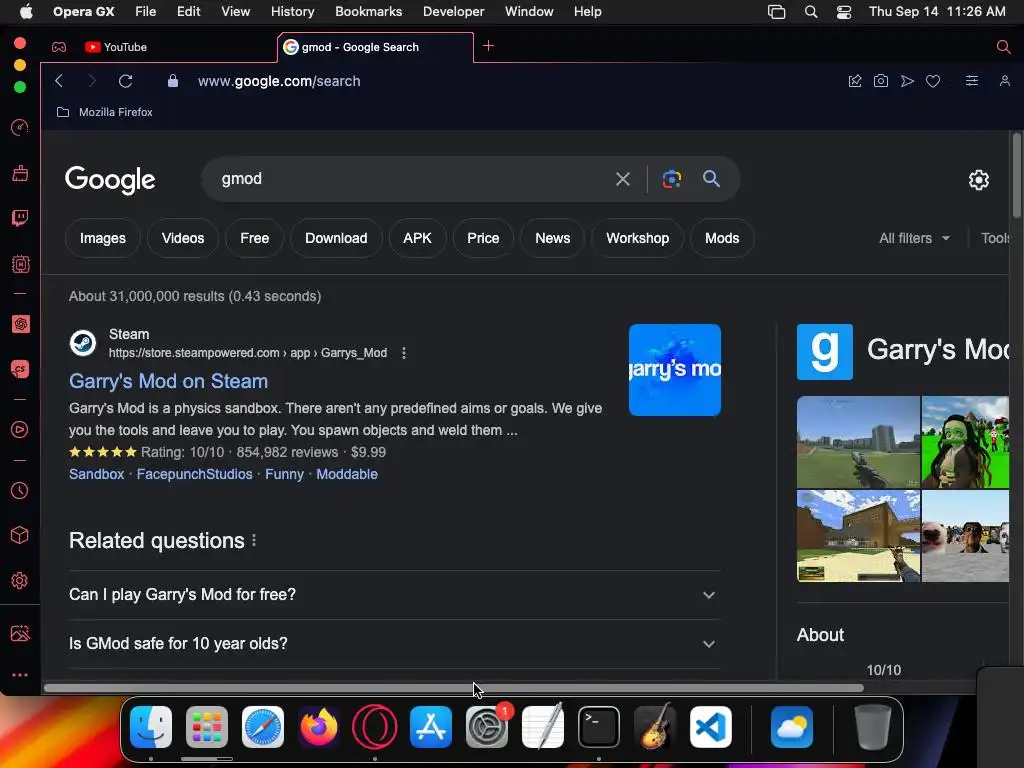Open the Funny tag link
Image resolution: width=1024 pixels, height=768 pixels.
pos(284,474)
